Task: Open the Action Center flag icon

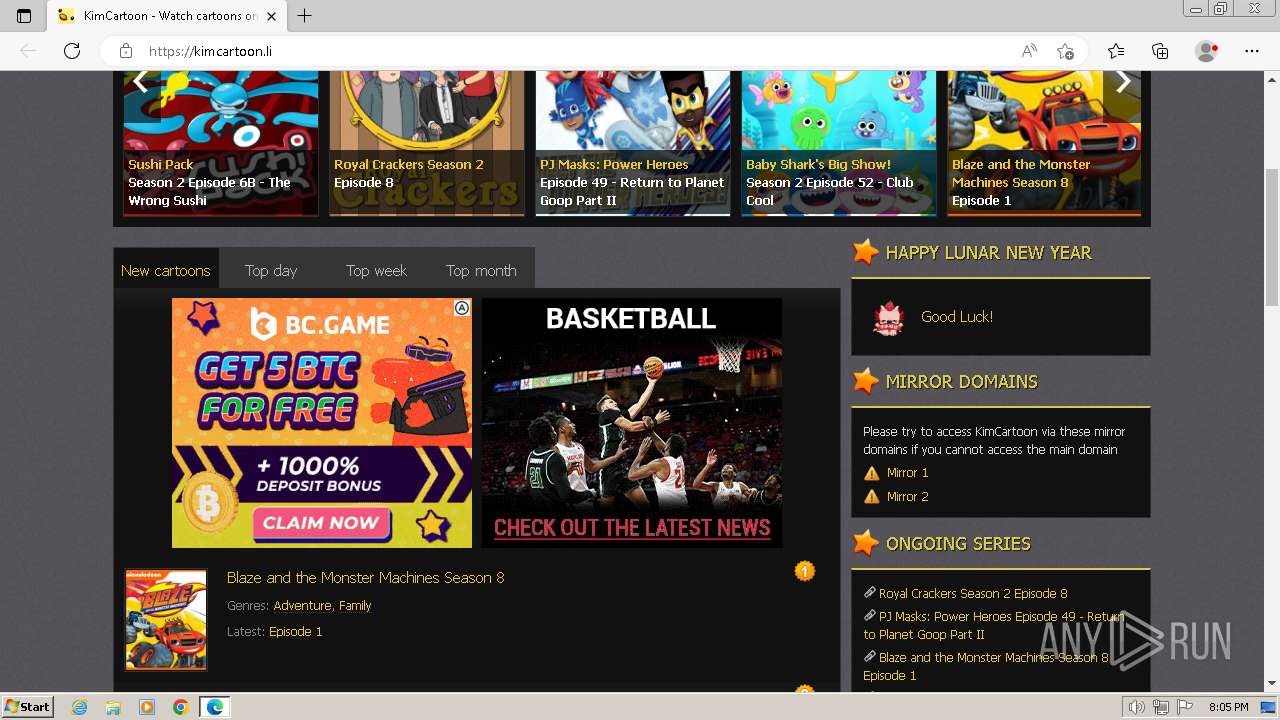Action: [x=1185, y=707]
